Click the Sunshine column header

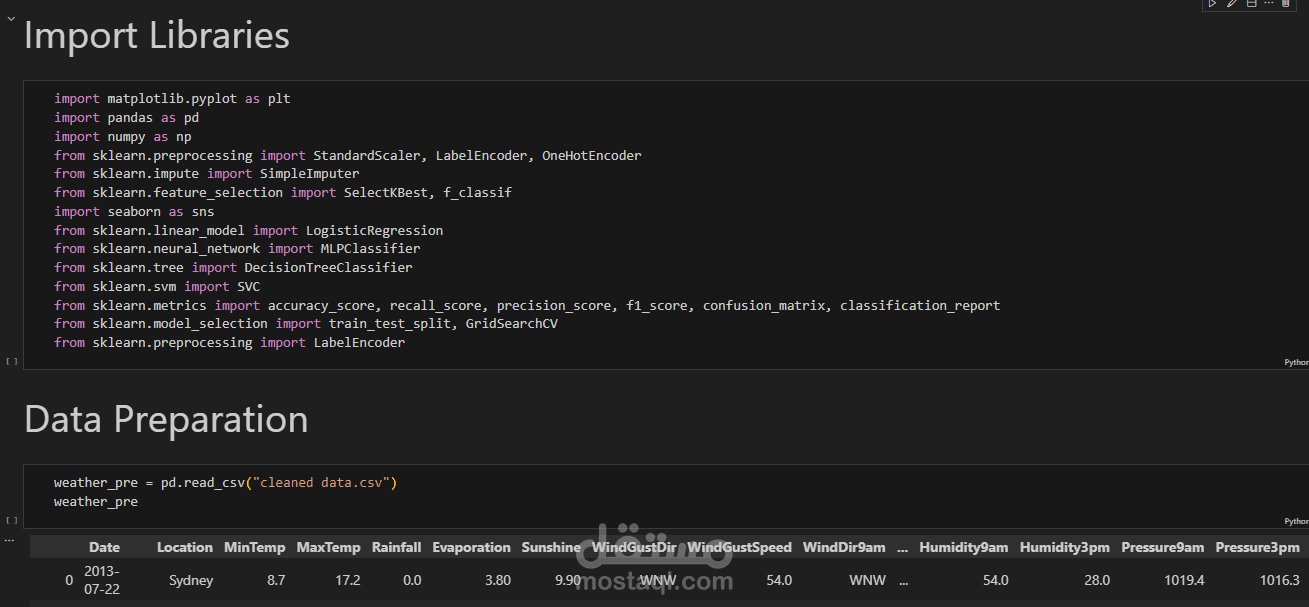(x=551, y=547)
